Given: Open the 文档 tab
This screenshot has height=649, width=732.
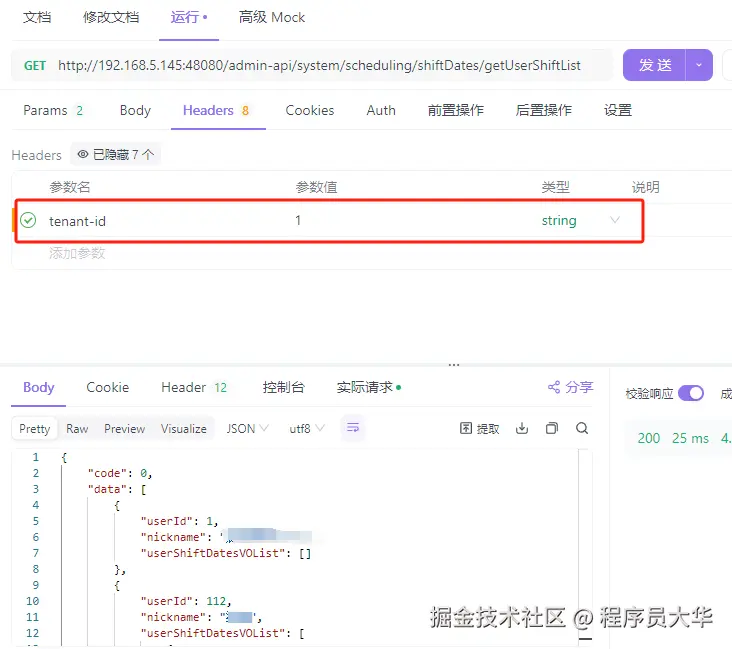Looking at the screenshot, I should point(37,18).
